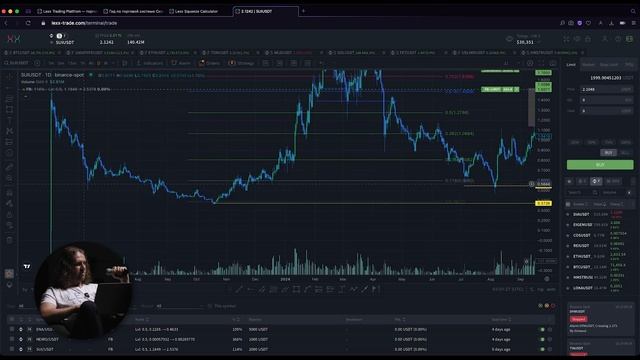Select the zoom tool in the left toolbar

tap(9, 178)
